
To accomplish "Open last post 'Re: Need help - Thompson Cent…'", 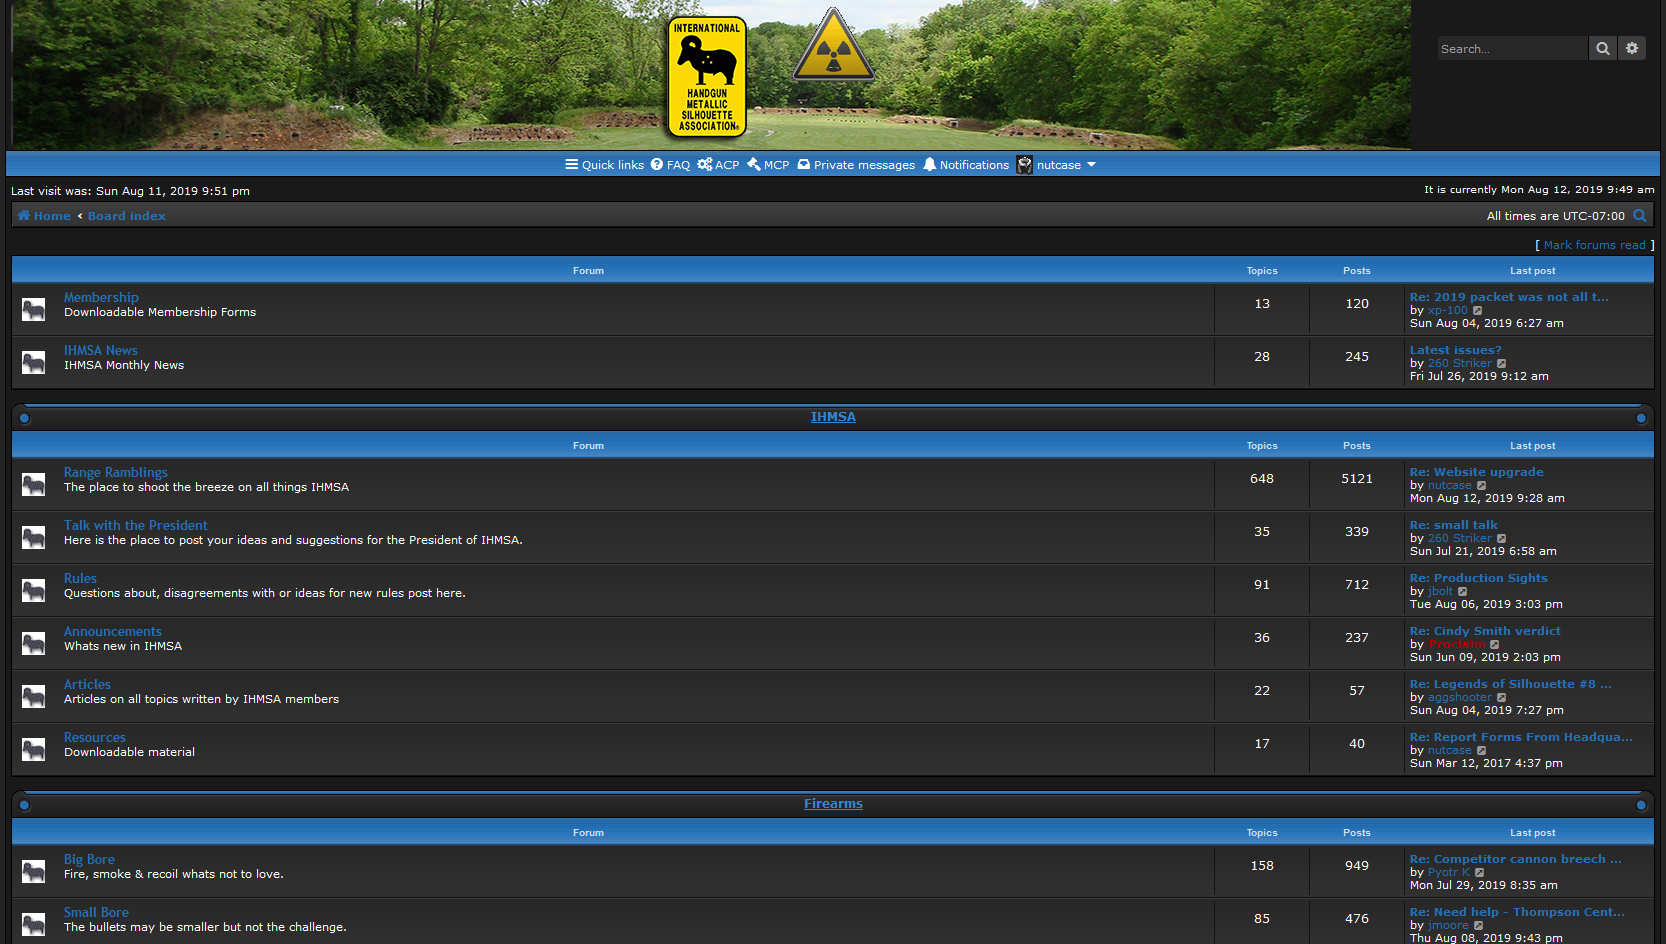I will (1517, 912).
